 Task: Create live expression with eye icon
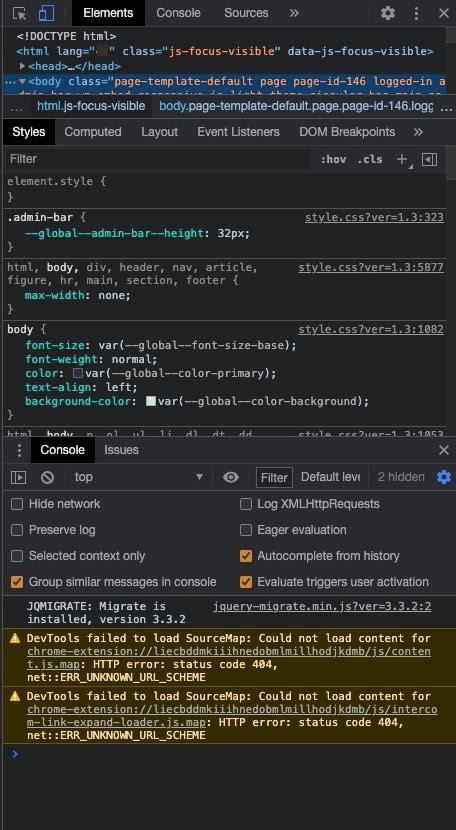230,477
